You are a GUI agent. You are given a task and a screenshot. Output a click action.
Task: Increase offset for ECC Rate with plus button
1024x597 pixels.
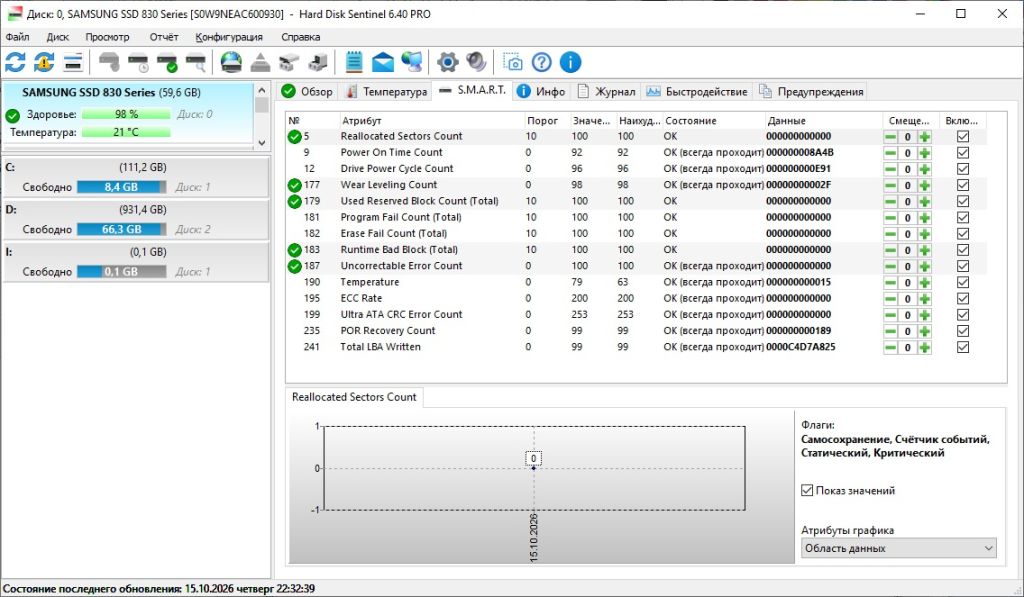[x=924, y=298]
